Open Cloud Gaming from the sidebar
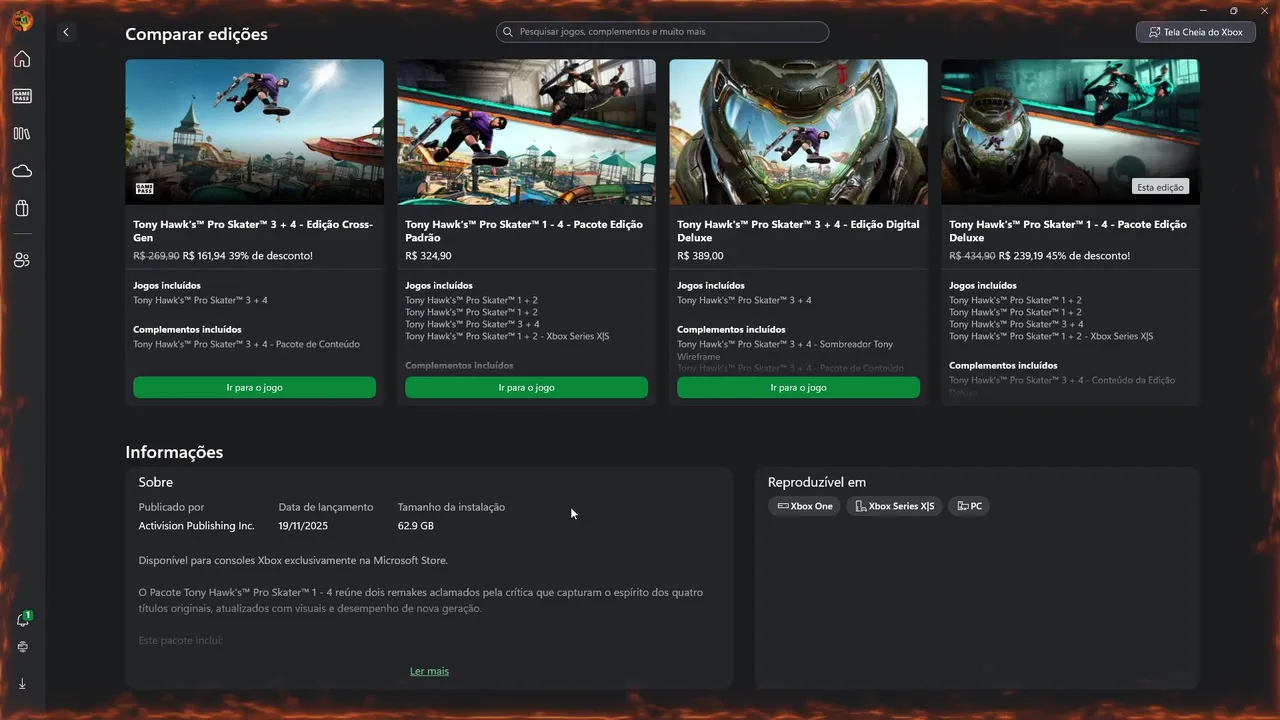 coord(22,172)
